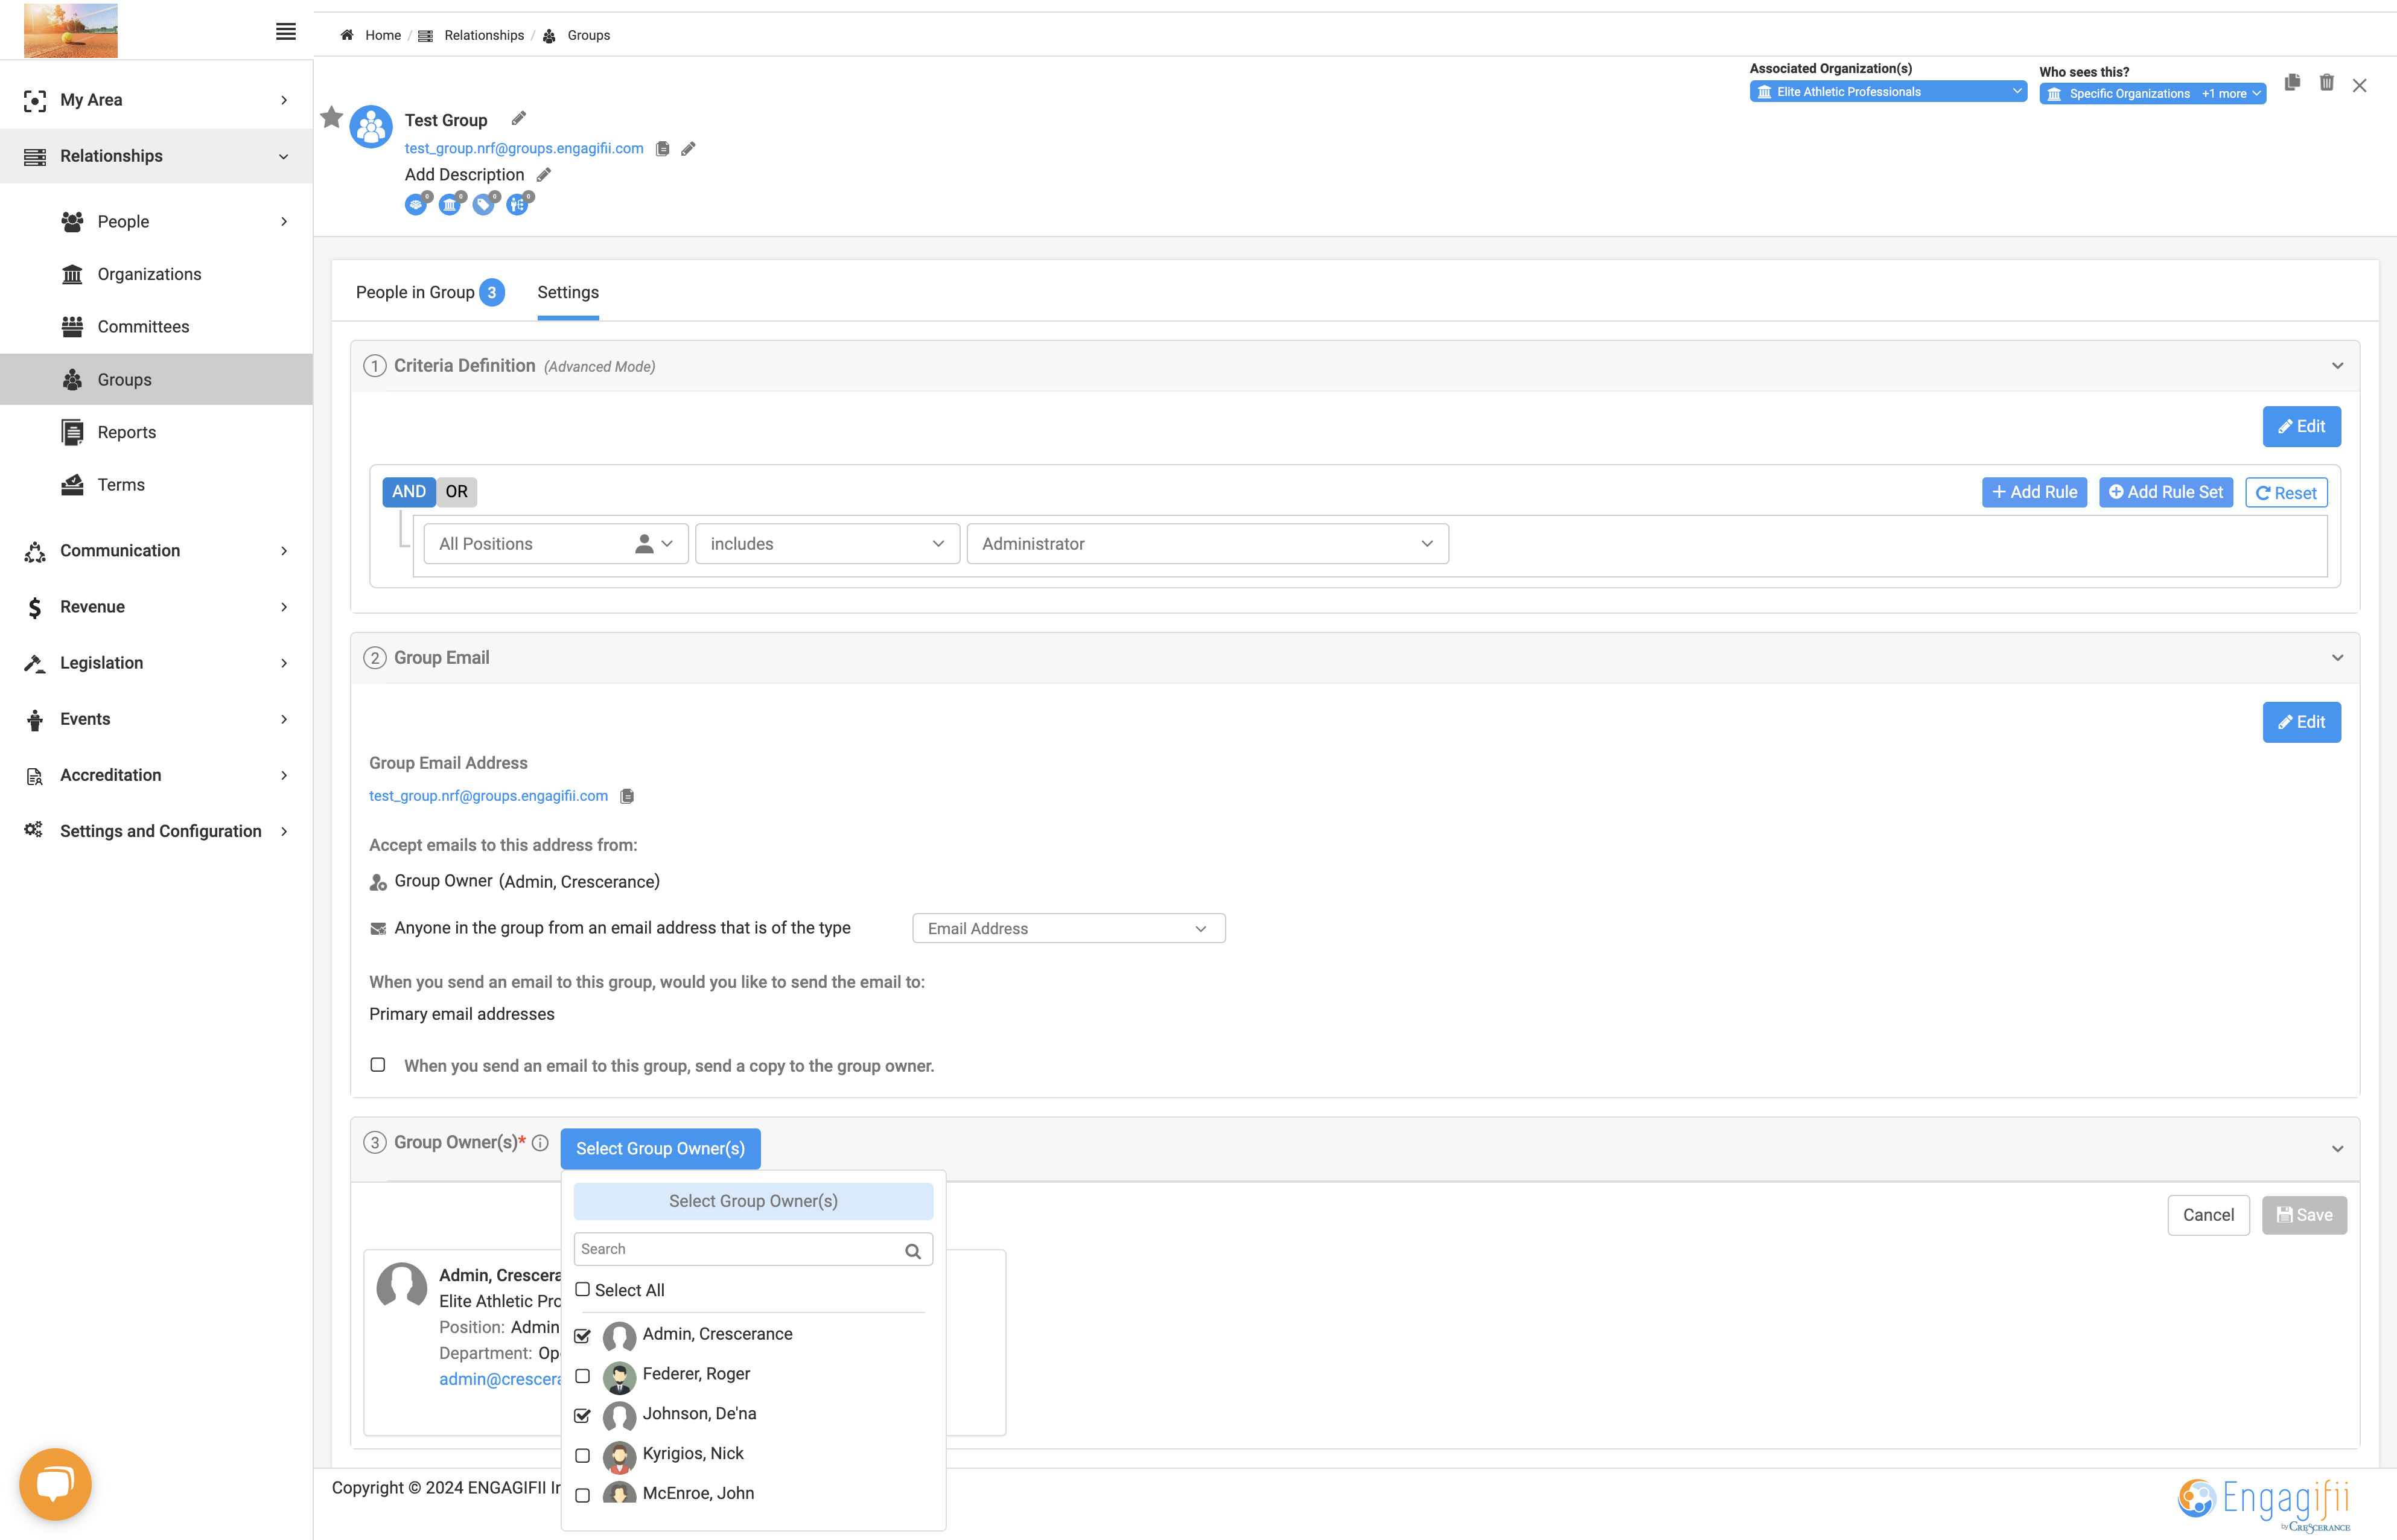
Task: Click Add Rule button
Action: (2034, 492)
